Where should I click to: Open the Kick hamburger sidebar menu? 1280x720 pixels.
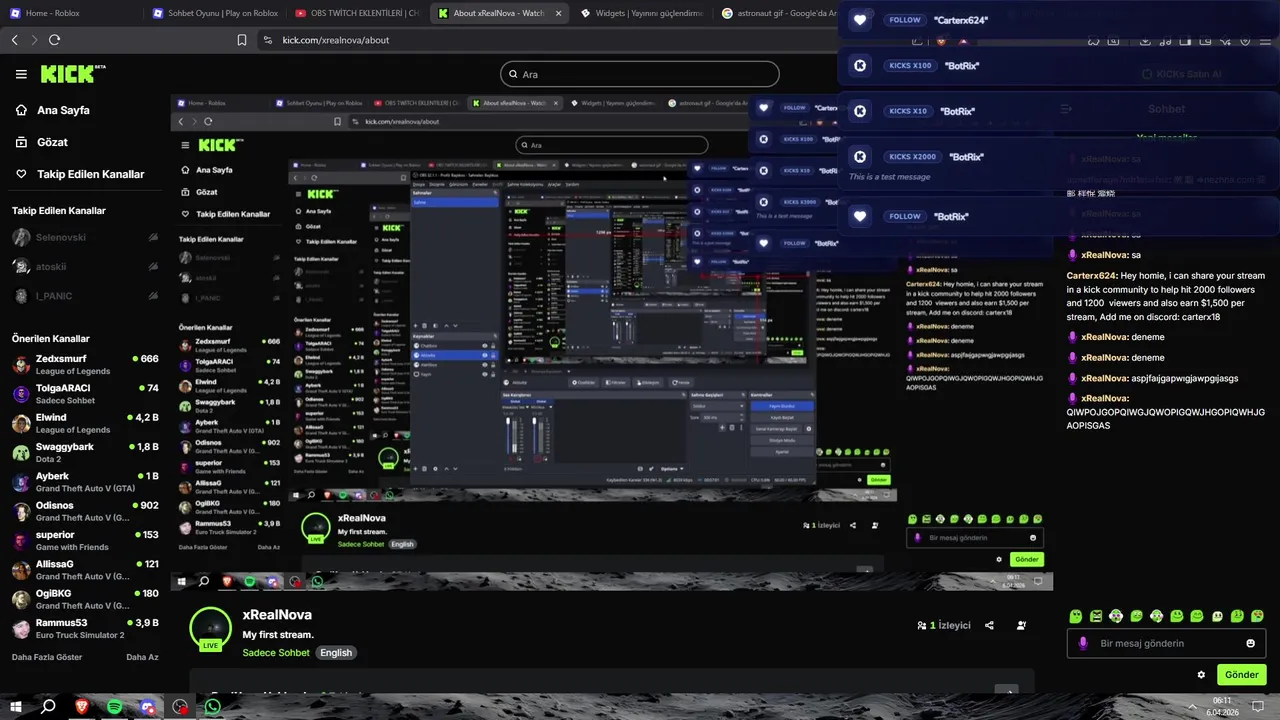tap(21, 74)
